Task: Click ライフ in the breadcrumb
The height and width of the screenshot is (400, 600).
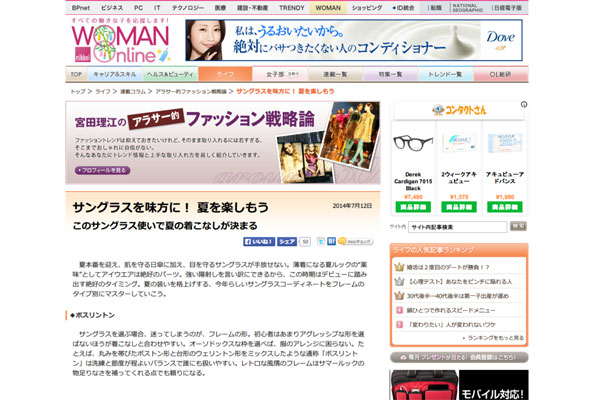Action: pyautogui.click(x=103, y=91)
